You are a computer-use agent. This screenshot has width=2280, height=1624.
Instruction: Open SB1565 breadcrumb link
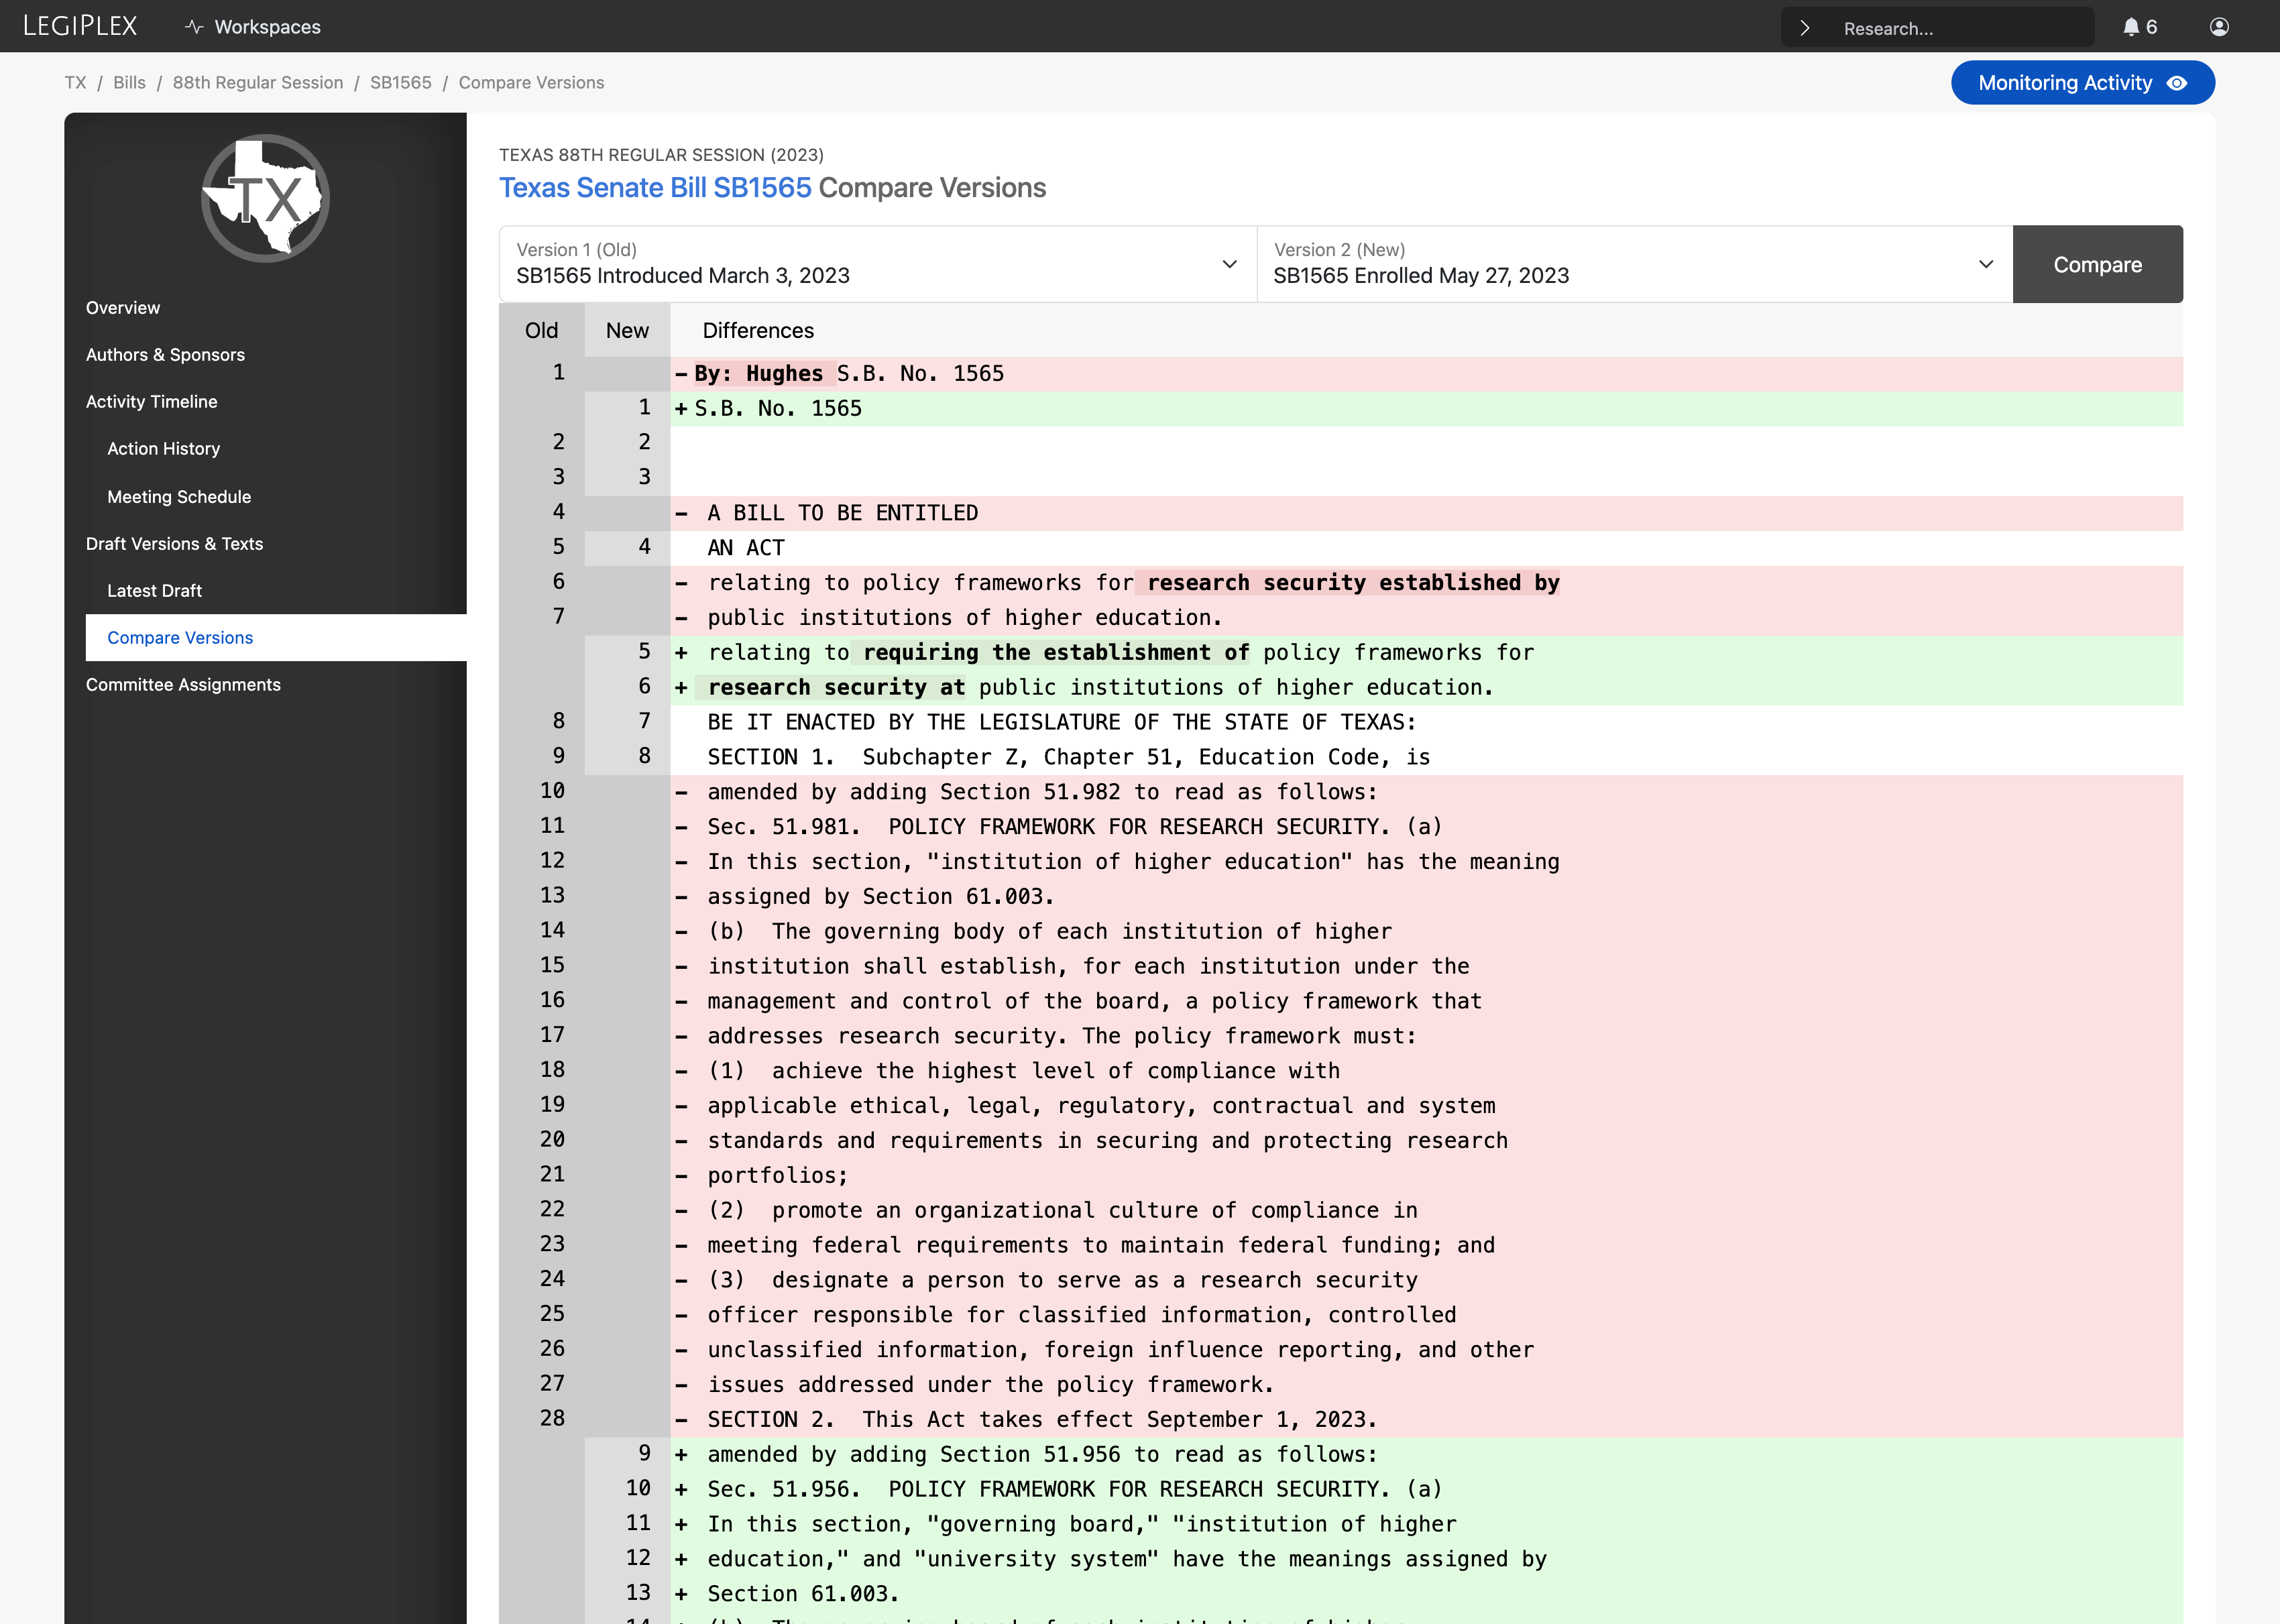point(400,83)
